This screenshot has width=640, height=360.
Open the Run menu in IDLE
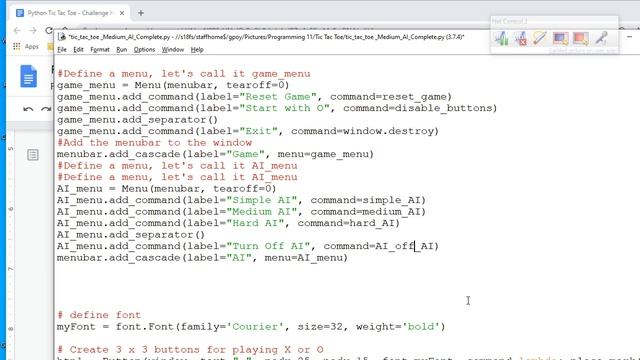[122, 49]
